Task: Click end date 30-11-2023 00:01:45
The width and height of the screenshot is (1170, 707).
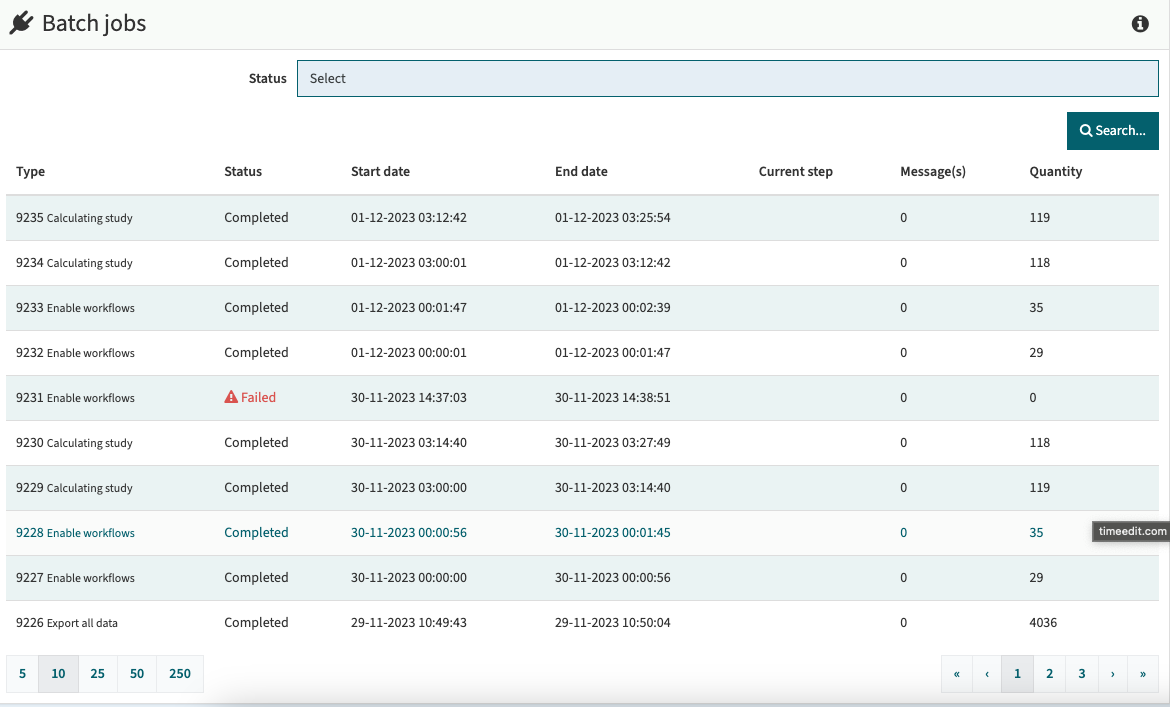Action: click(613, 532)
